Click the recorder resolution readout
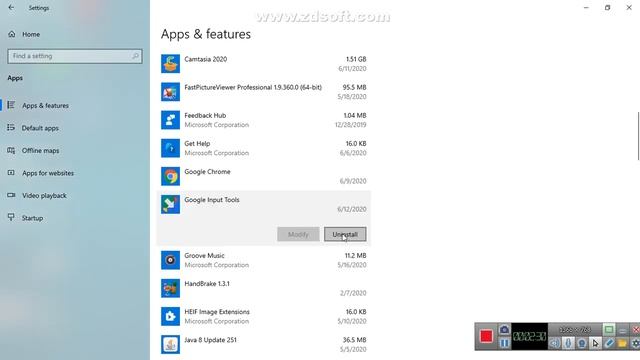 575,329
